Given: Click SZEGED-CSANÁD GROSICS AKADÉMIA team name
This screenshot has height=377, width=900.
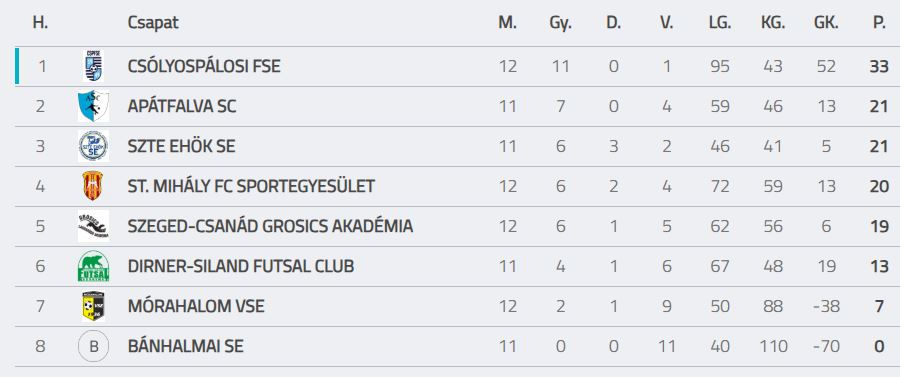Looking at the screenshot, I should tap(270, 227).
